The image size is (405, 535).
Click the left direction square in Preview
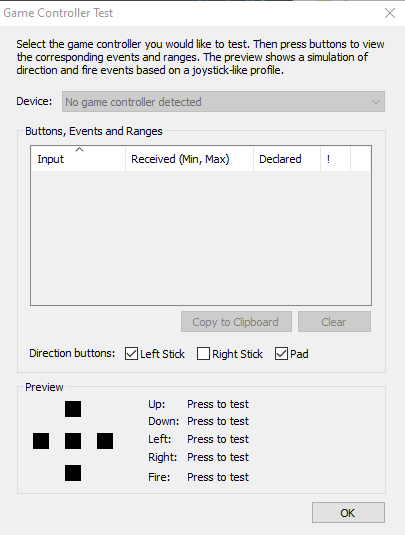pyautogui.click(x=41, y=441)
